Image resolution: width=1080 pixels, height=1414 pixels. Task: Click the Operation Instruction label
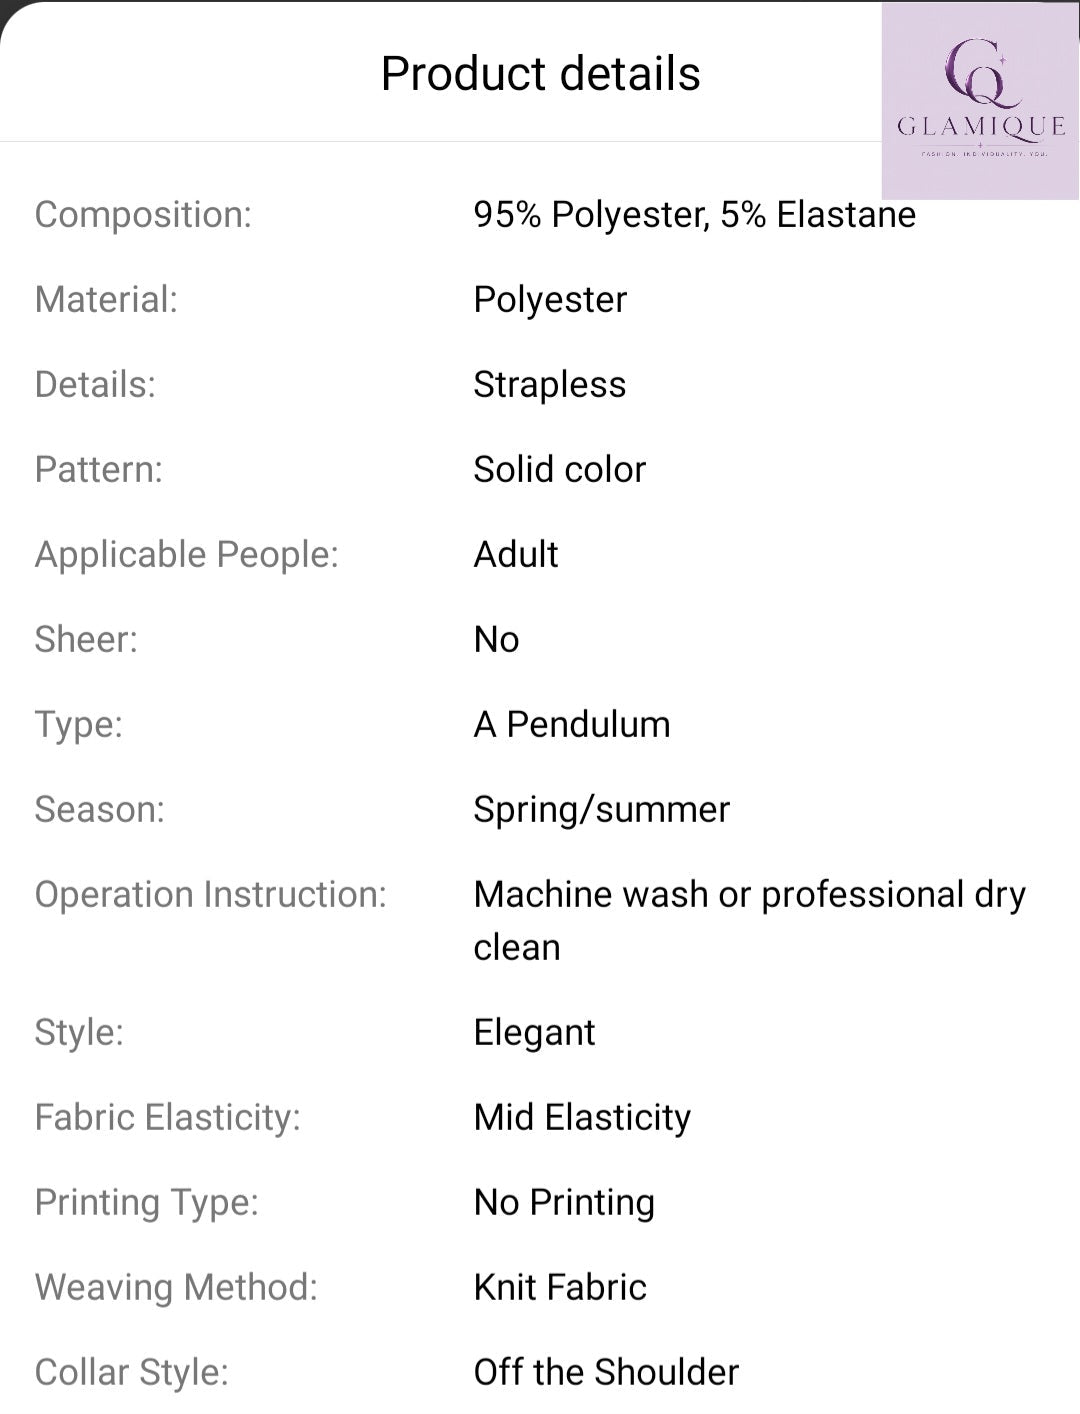click(211, 895)
